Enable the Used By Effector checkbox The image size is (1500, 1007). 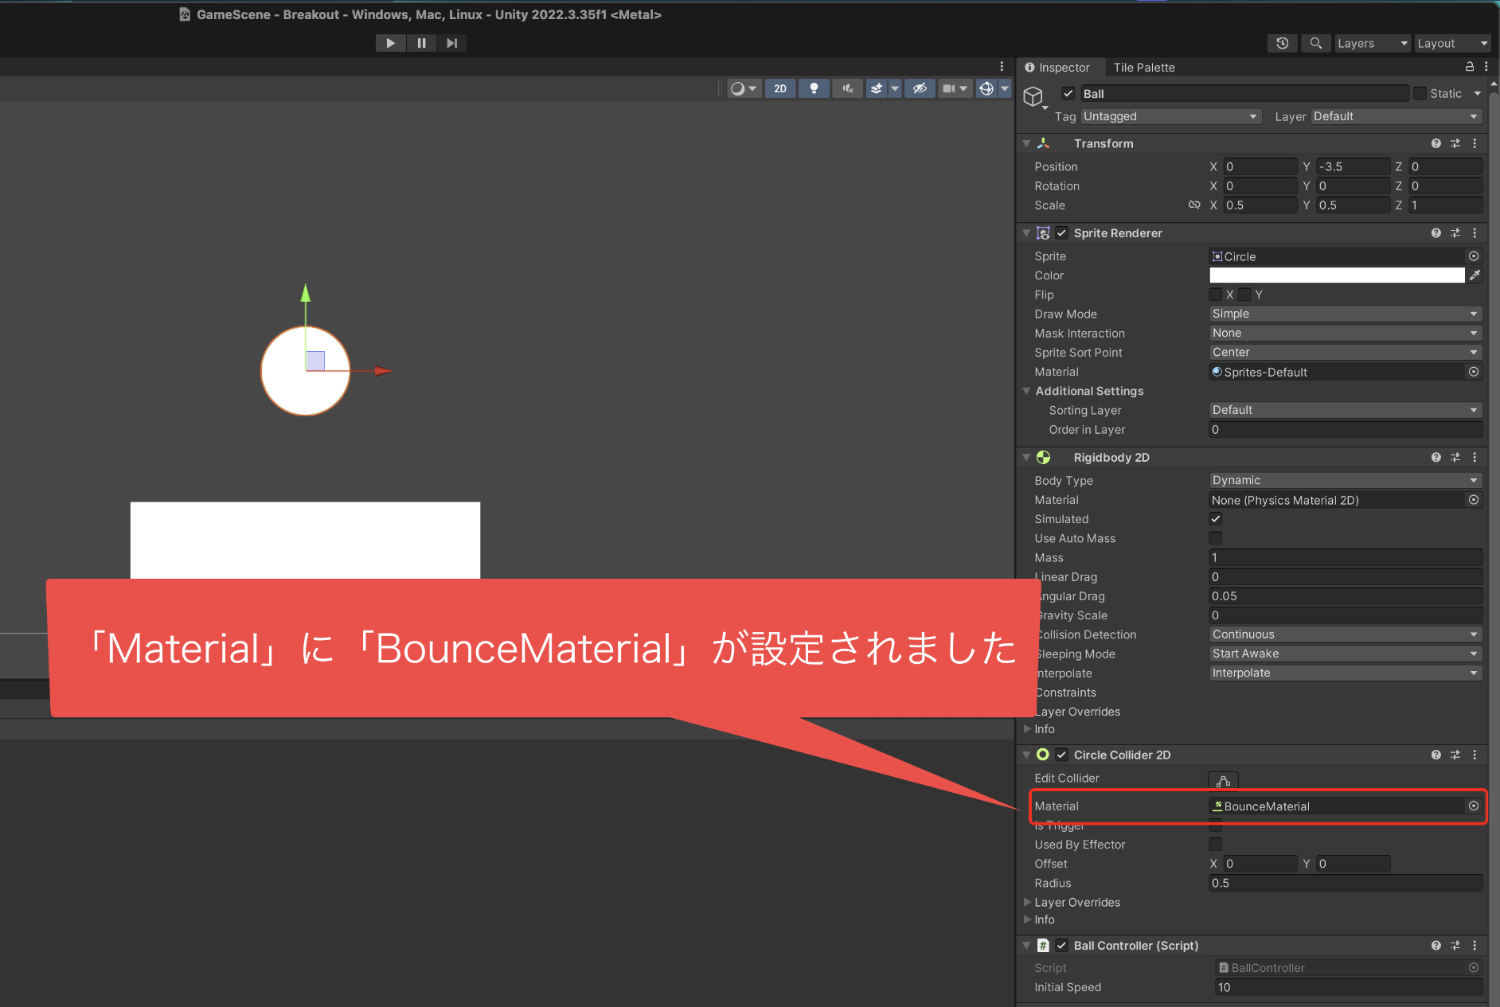1216,844
